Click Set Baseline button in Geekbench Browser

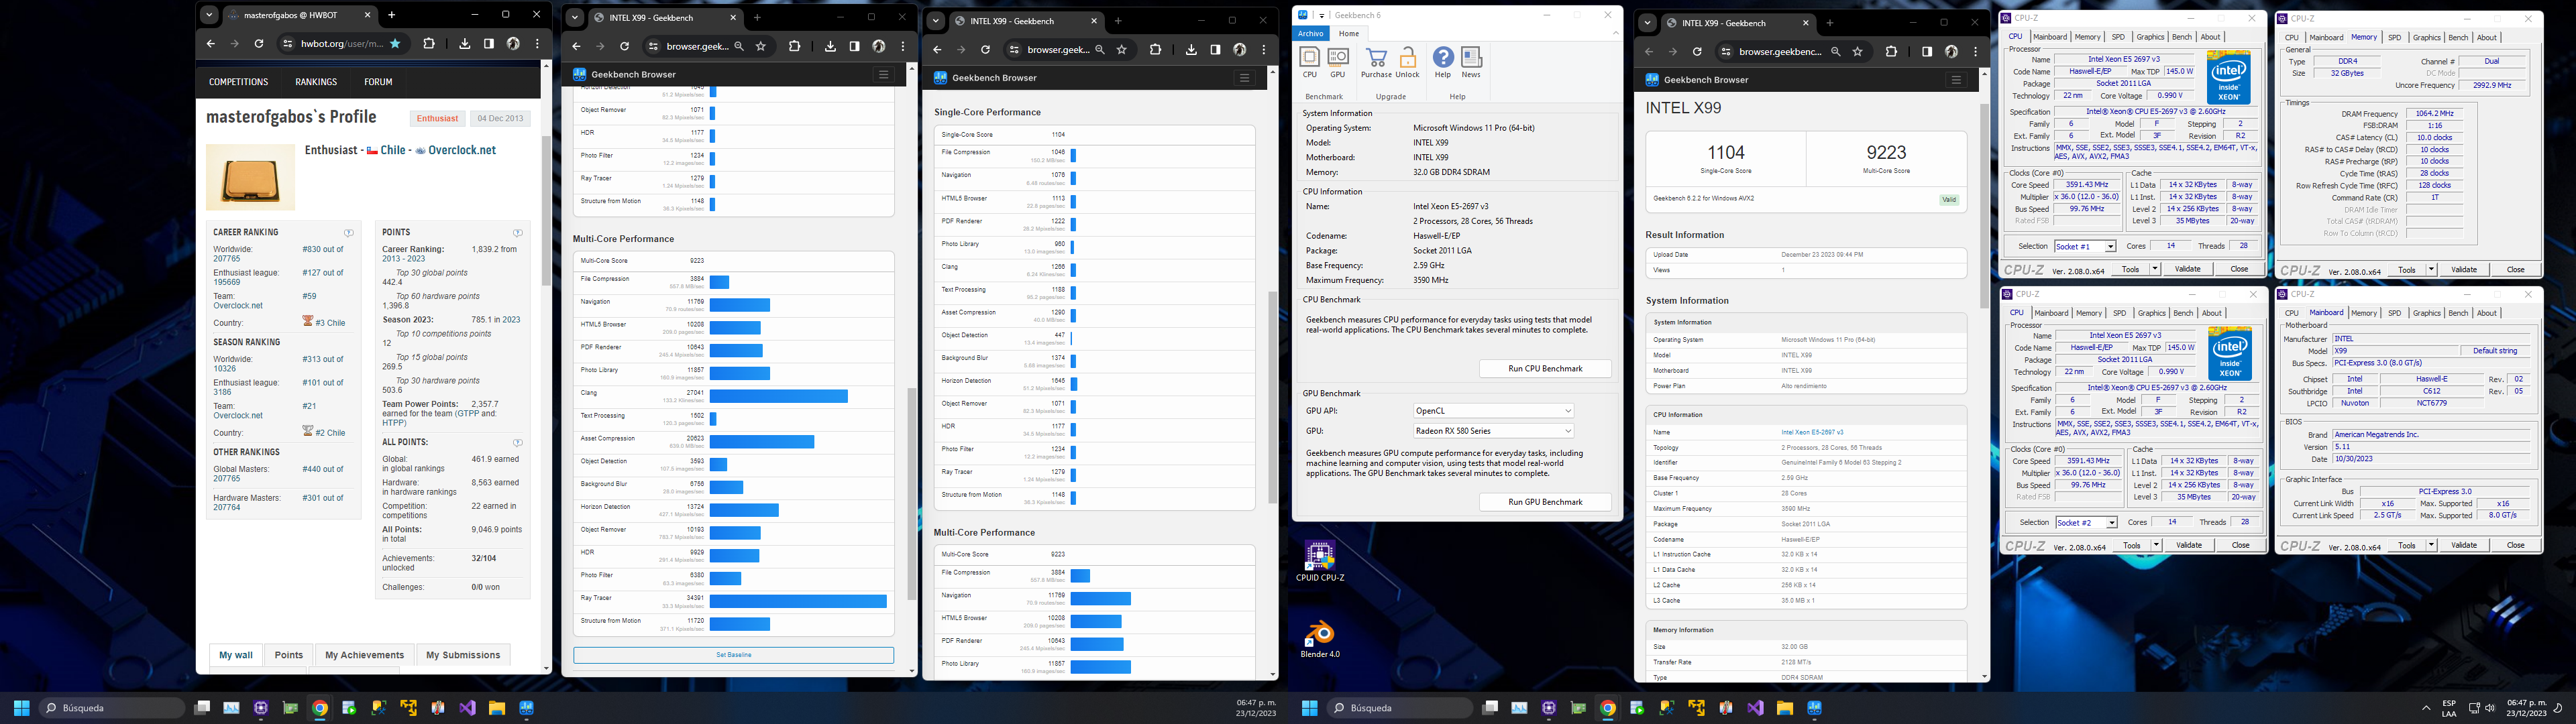click(733, 655)
